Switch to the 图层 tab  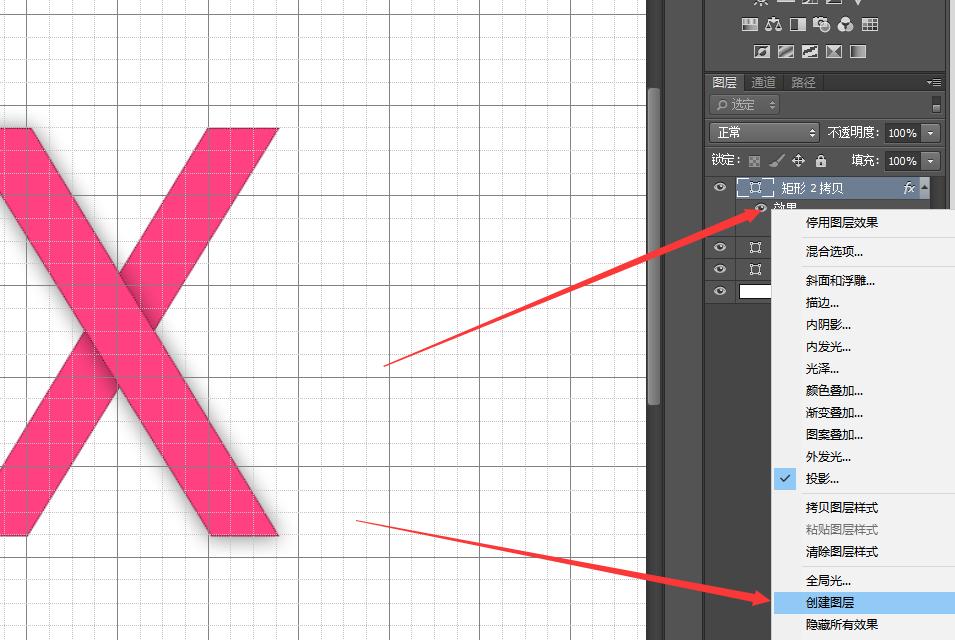tap(724, 82)
